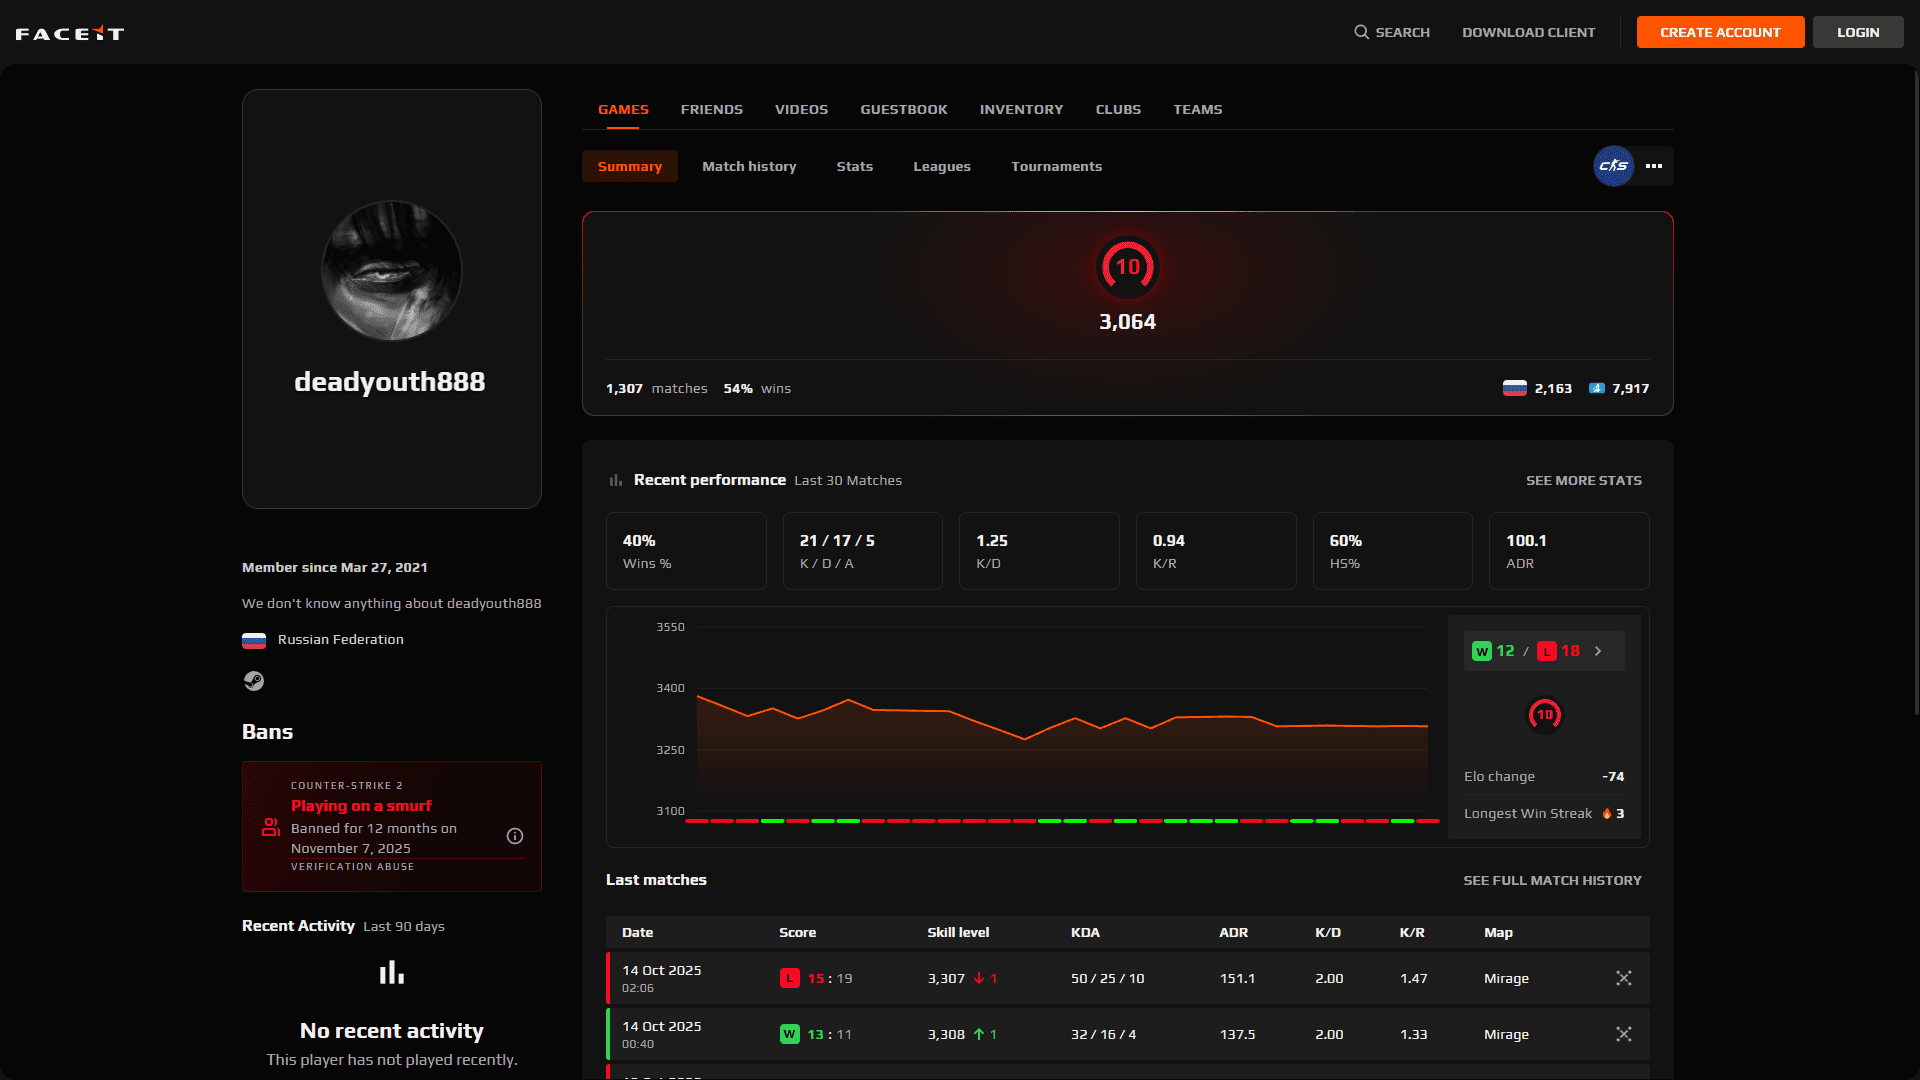Click deadyouth888 profile avatar
This screenshot has width=1920, height=1080.
click(x=391, y=271)
